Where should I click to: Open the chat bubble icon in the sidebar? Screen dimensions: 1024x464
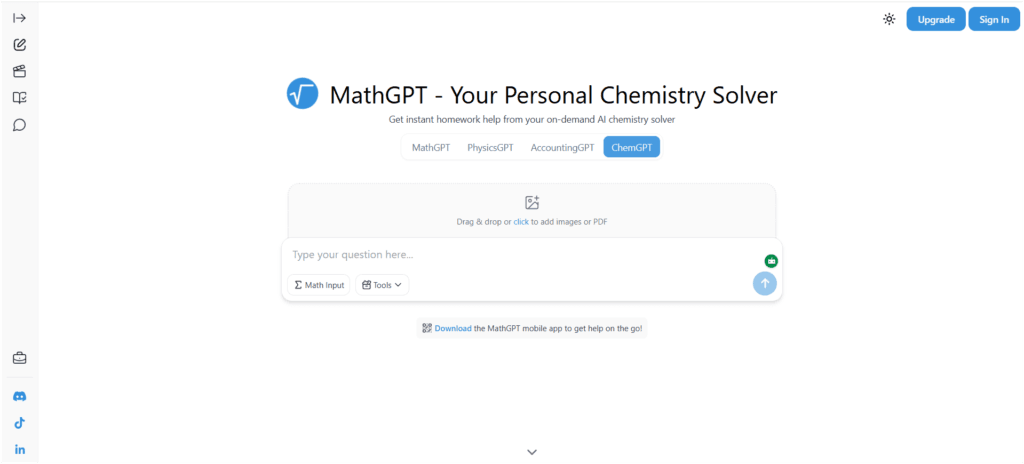(19, 125)
